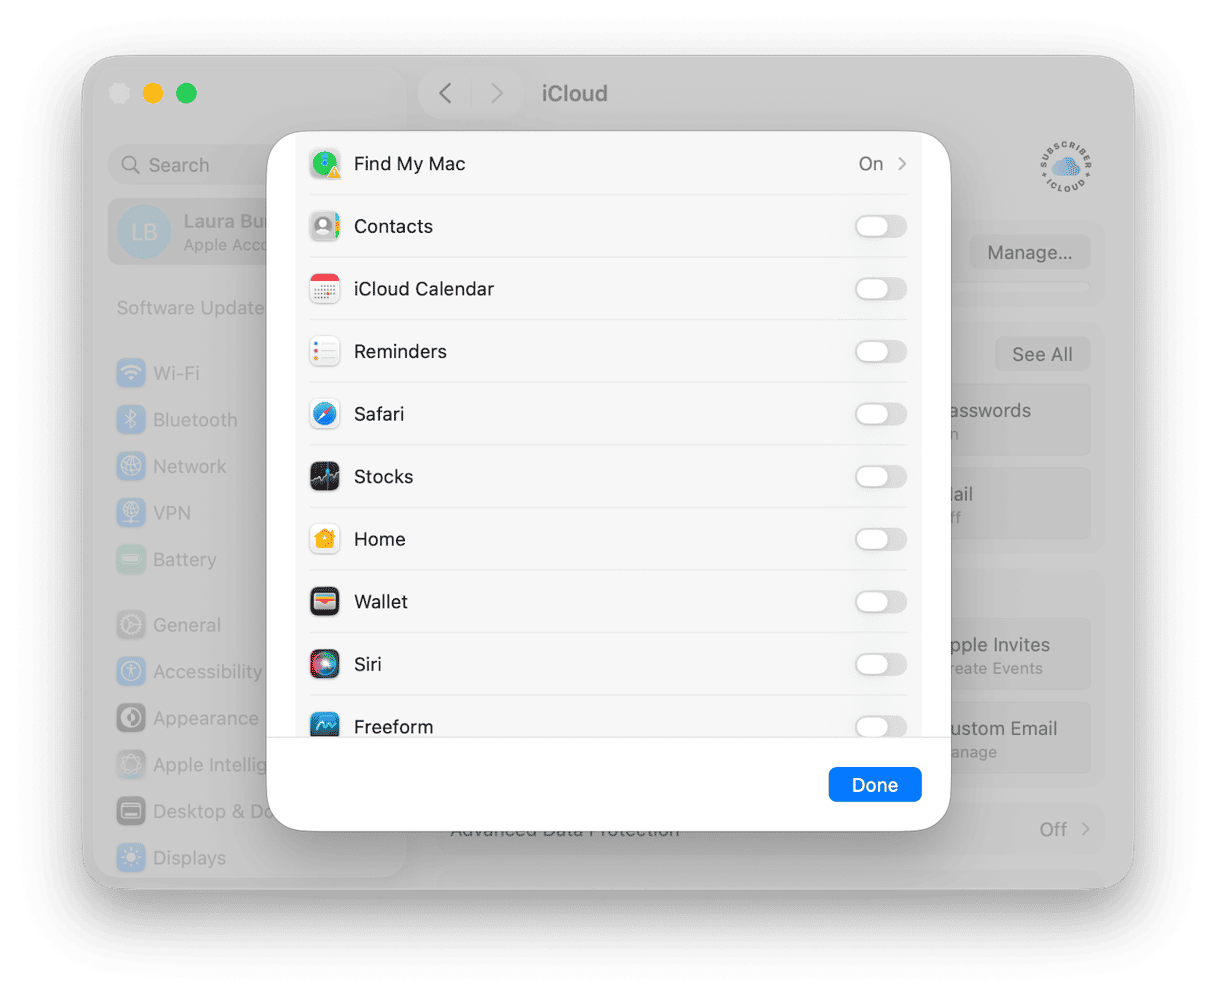Click the Accessibility icon in sidebar
The height and width of the screenshot is (997, 1216).
131,671
